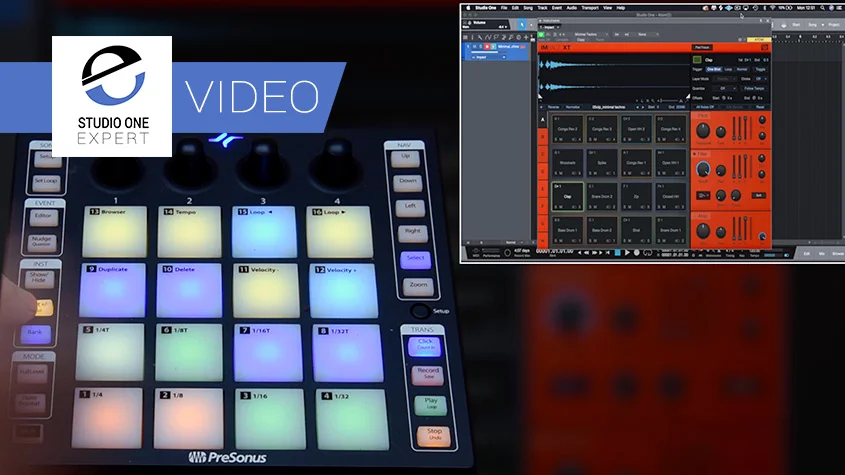Trigger the Open HH 2 pad
The image size is (845, 475).
tap(636, 129)
